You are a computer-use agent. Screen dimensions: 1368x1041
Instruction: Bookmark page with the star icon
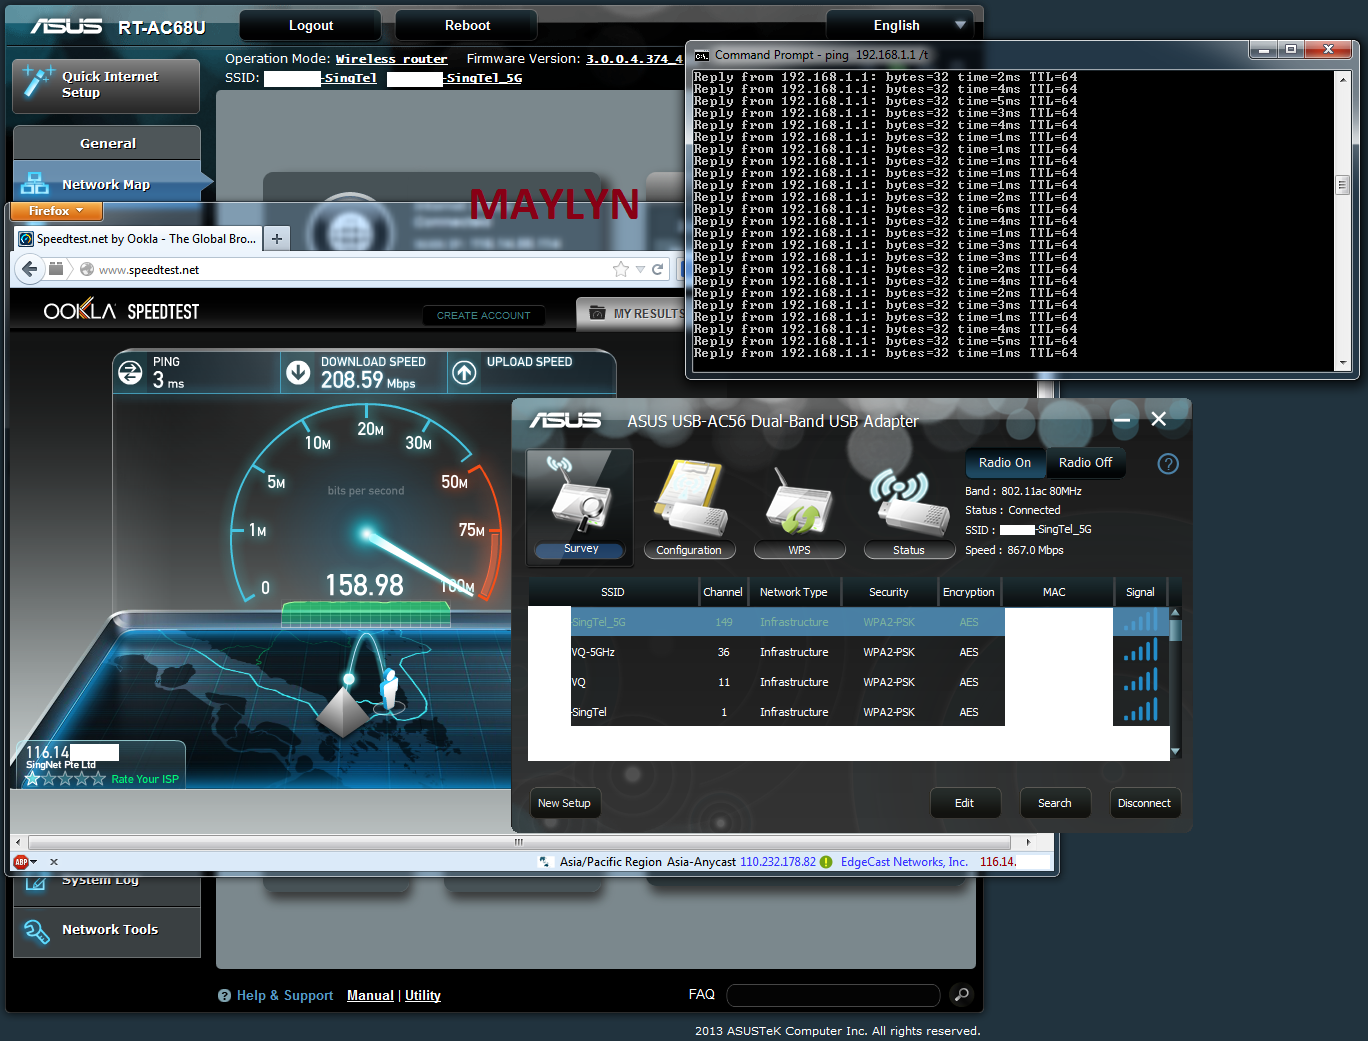(621, 269)
